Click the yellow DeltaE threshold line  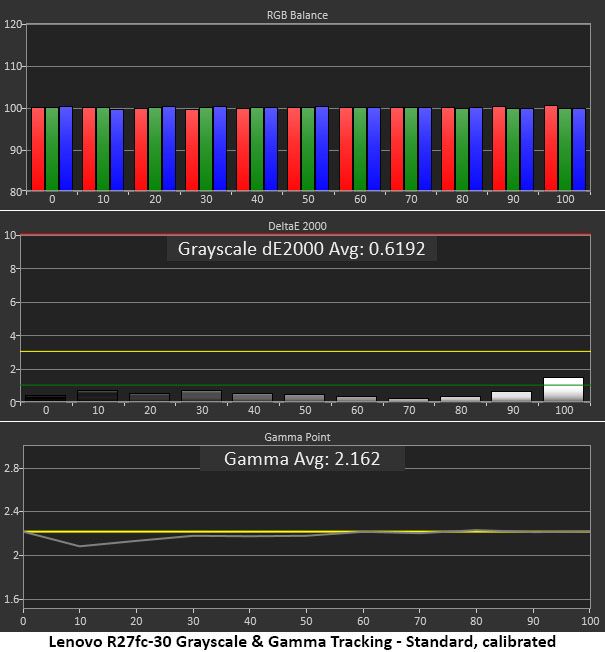tap(305, 351)
